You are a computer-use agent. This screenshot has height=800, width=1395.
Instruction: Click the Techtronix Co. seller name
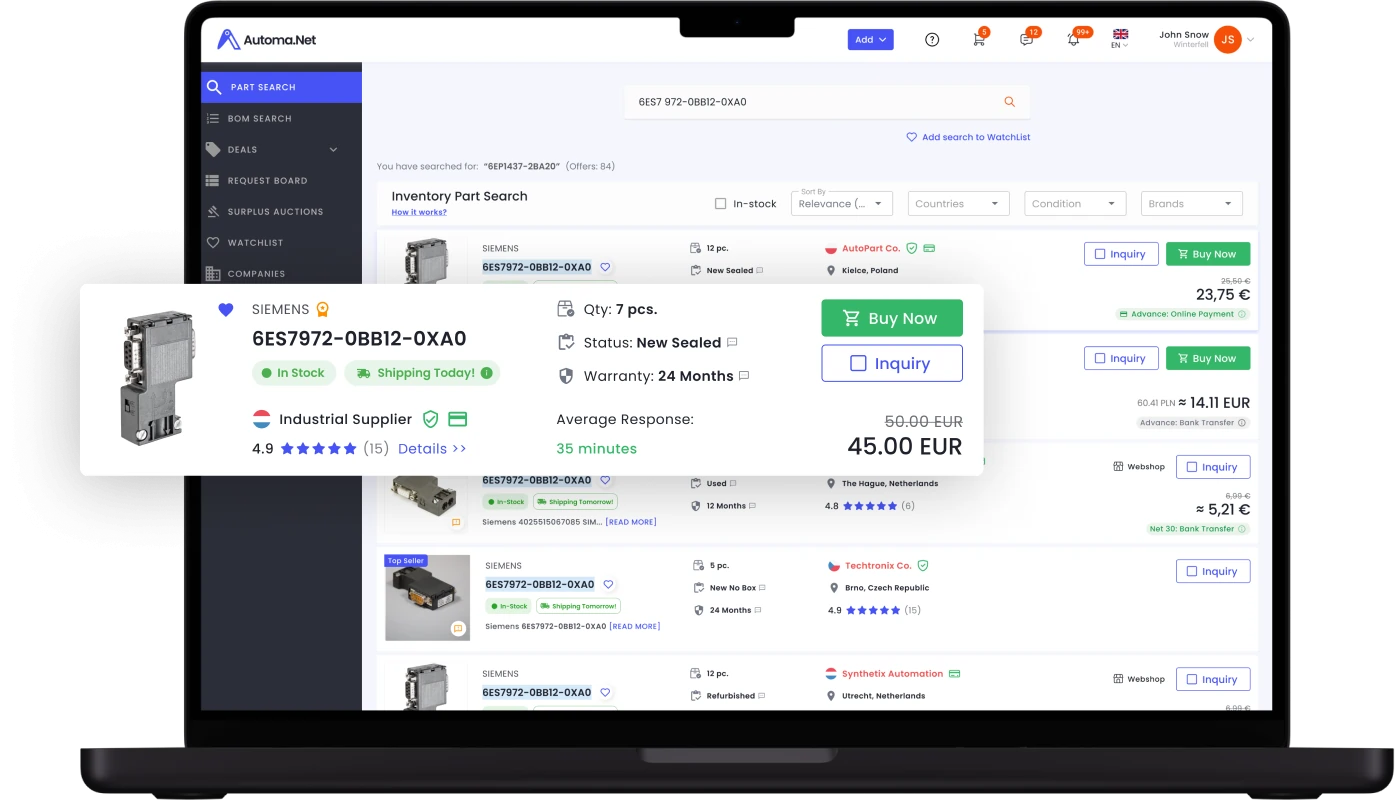pyautogui.click(x=878, y=565)
